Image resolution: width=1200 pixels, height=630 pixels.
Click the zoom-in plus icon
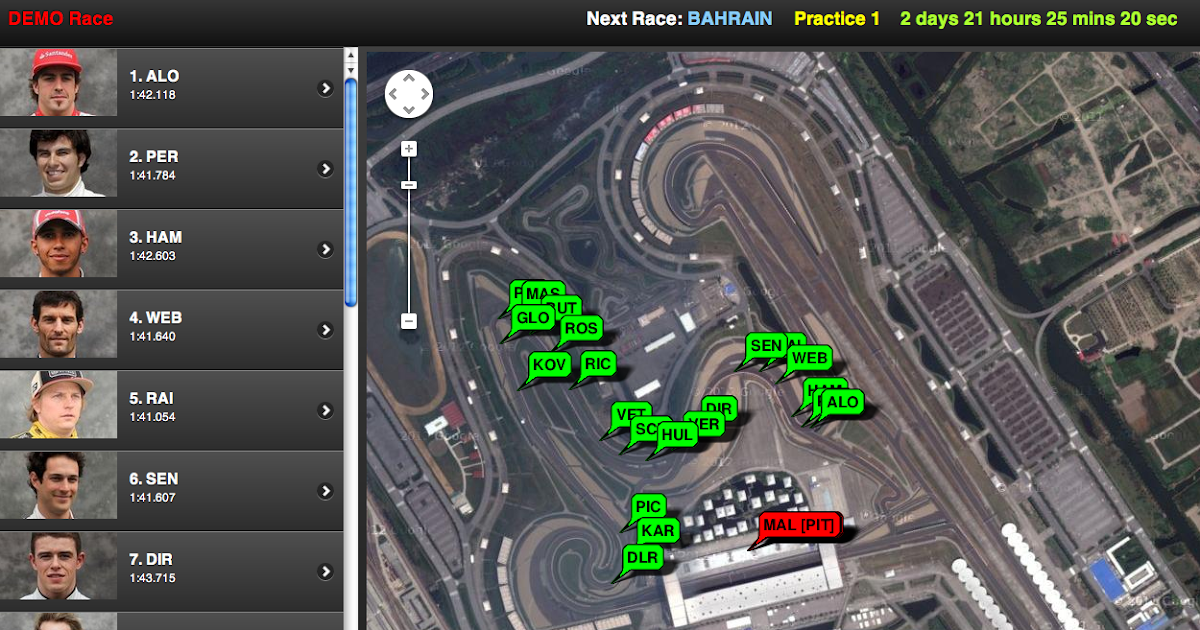pyautogui.click(x=410, y=148)
